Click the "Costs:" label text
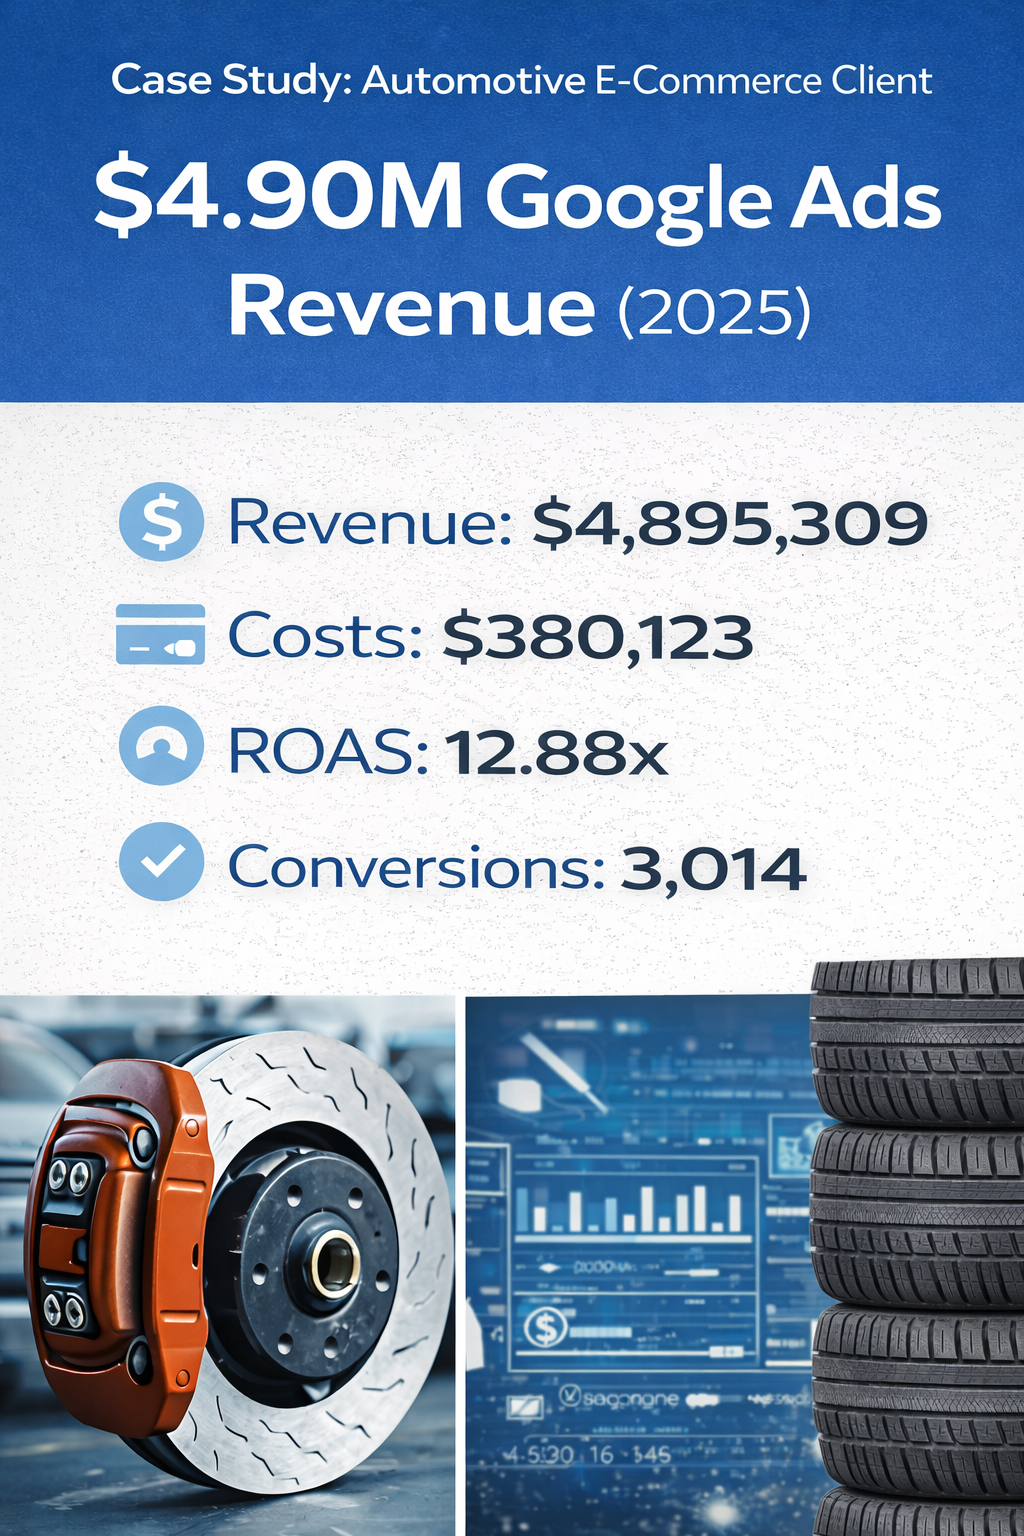 (325, 637)
